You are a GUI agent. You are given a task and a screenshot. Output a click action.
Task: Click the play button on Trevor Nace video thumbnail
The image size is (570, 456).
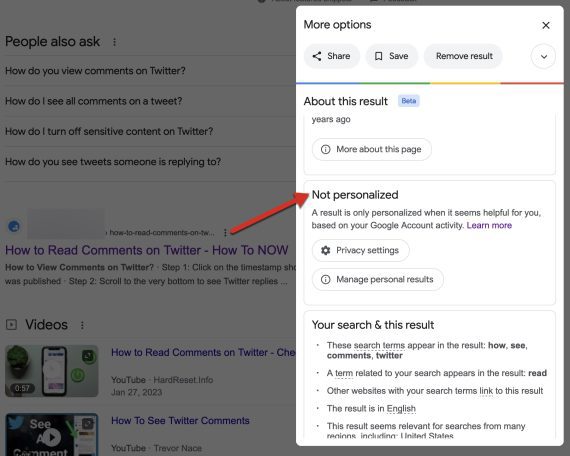52,437
